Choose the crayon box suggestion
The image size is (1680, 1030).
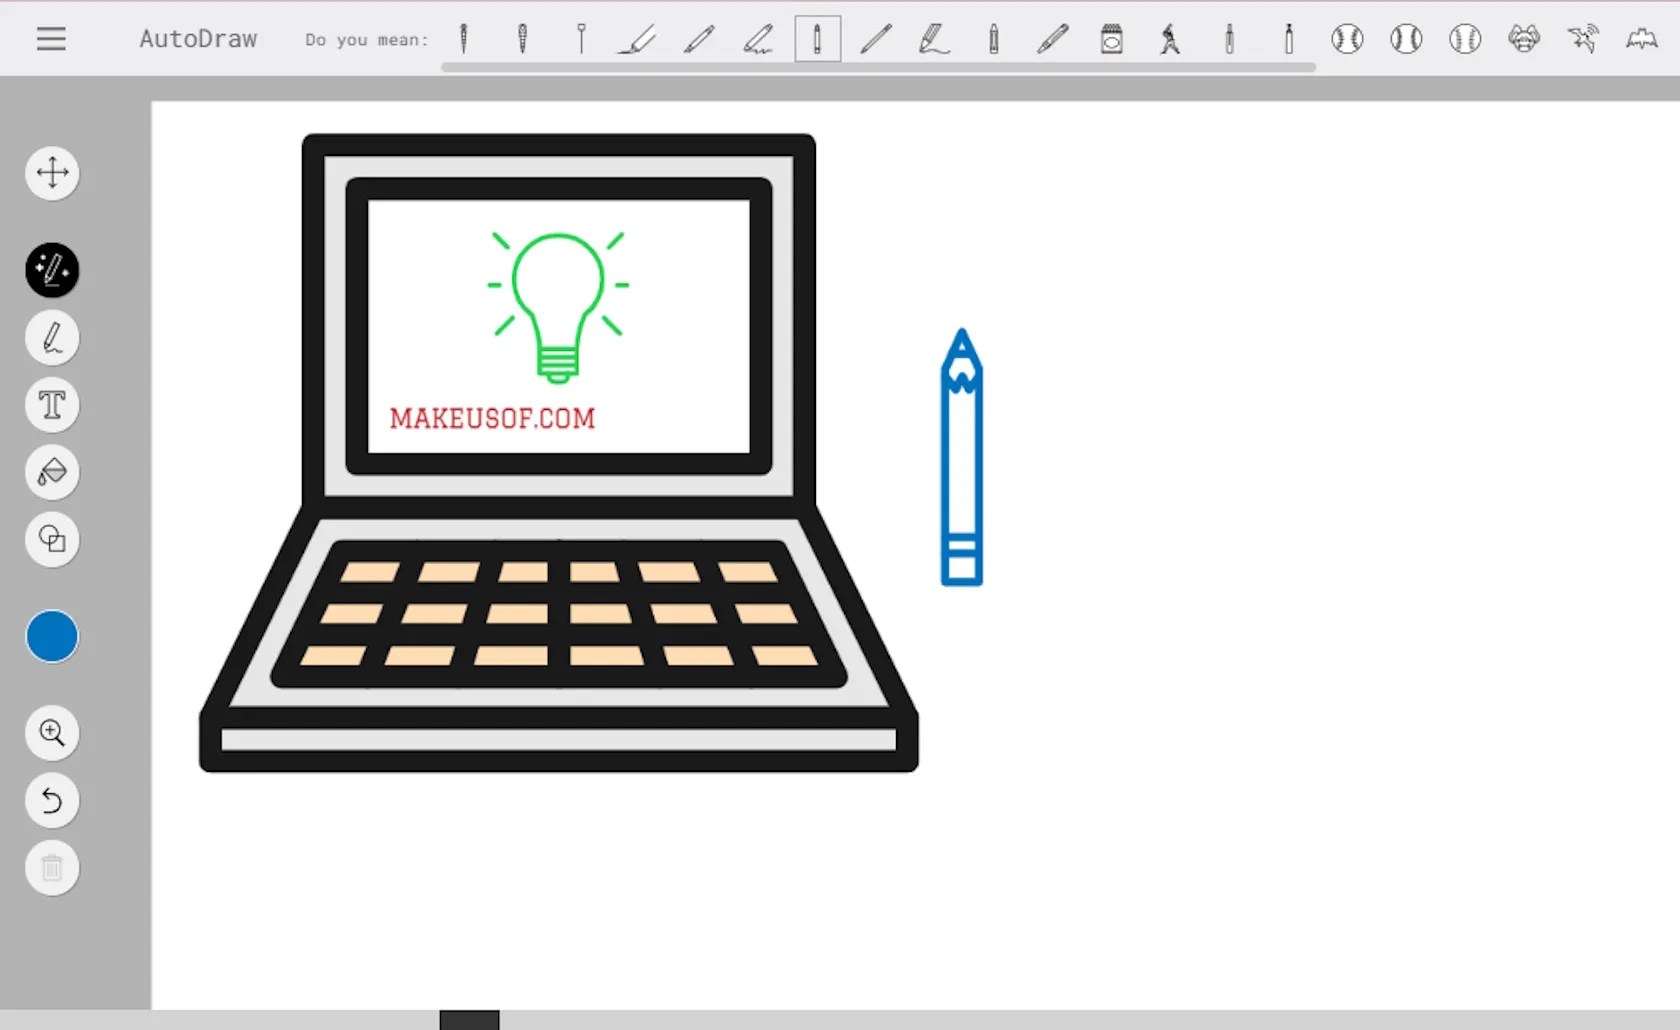coord(1111,39)
